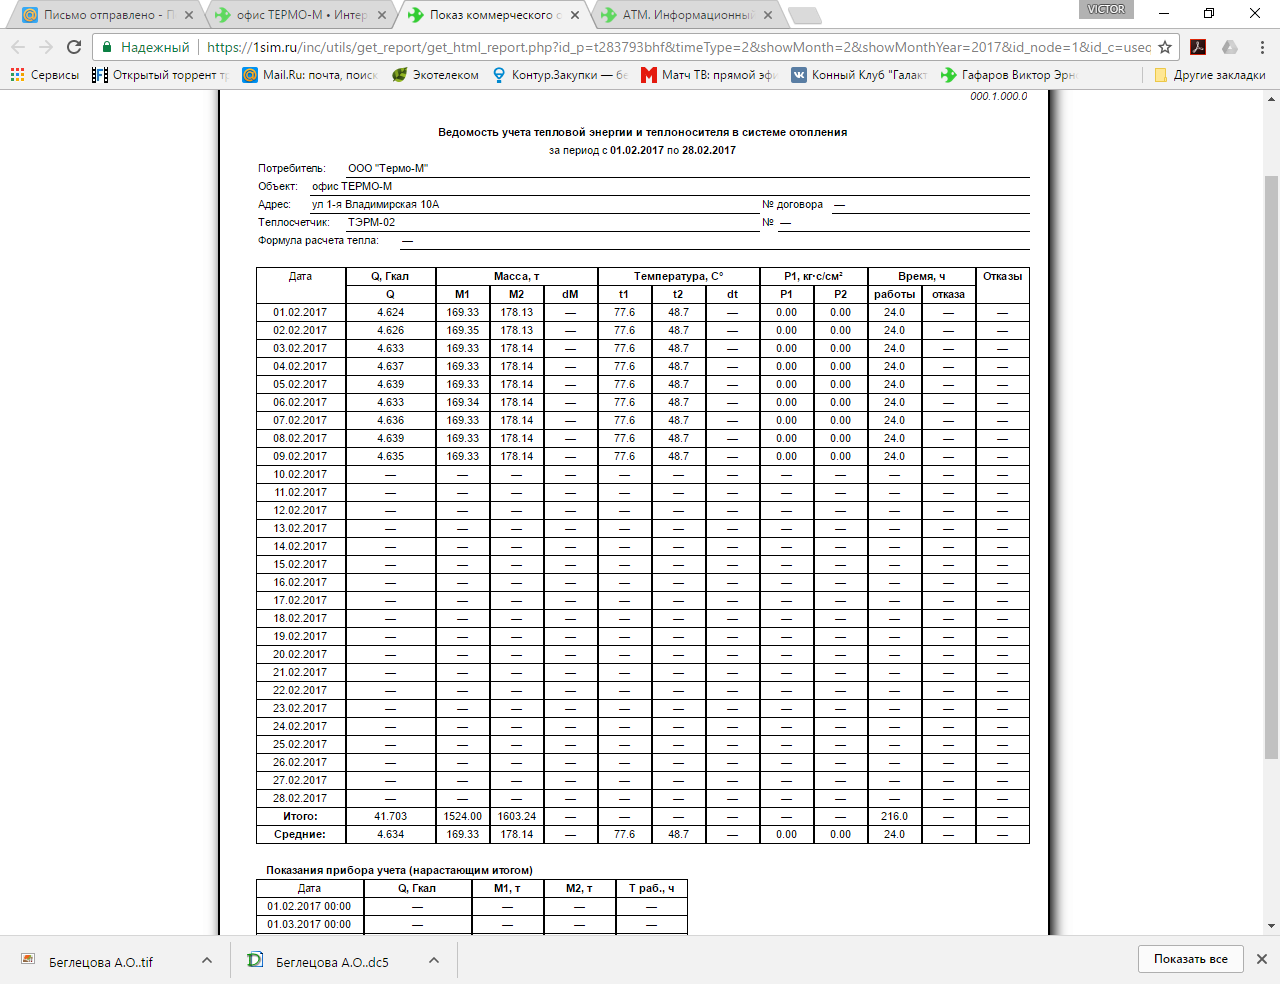Open Гафаров Виктор bookmark

1009,75
